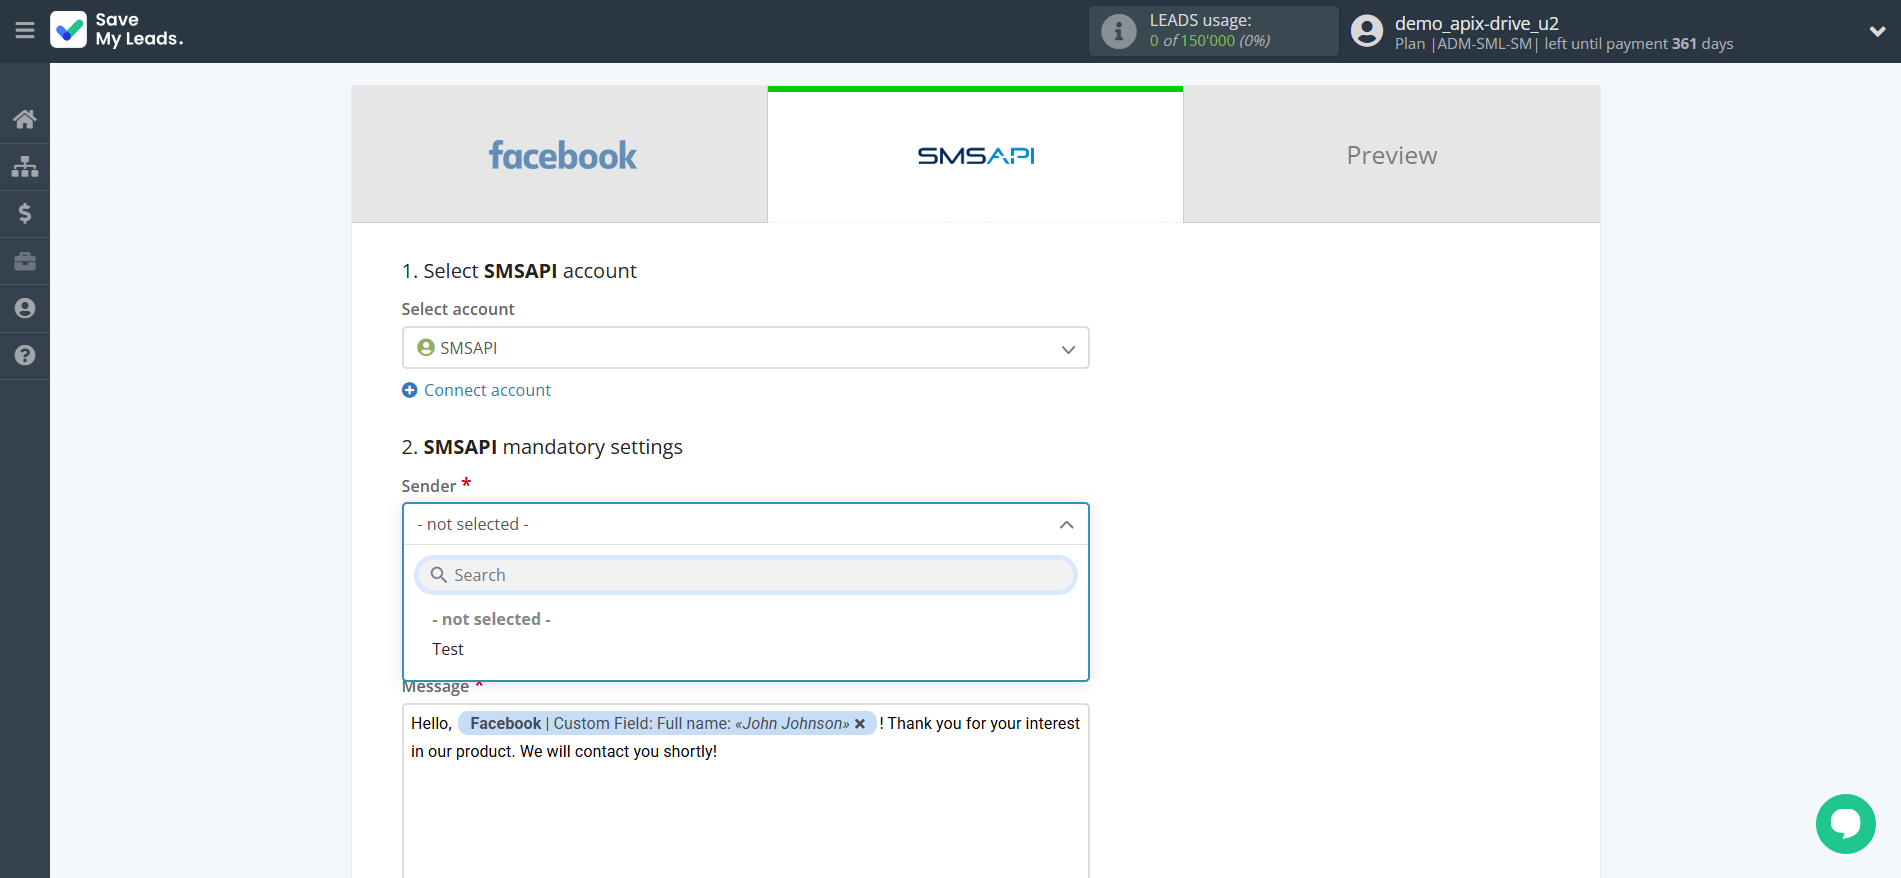Click the Connect account link
This screenshot has width=1901, height=878.
coord(486,390)
